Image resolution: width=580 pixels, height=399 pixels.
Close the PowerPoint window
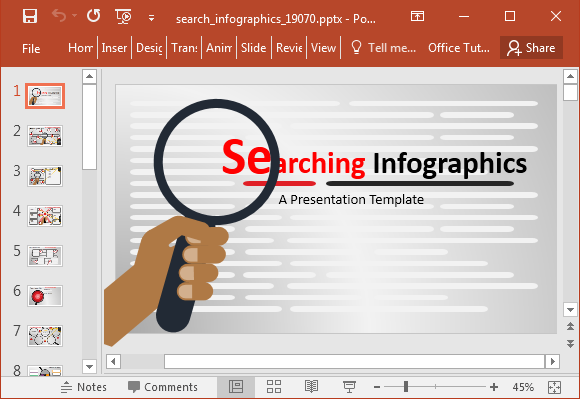556,16
